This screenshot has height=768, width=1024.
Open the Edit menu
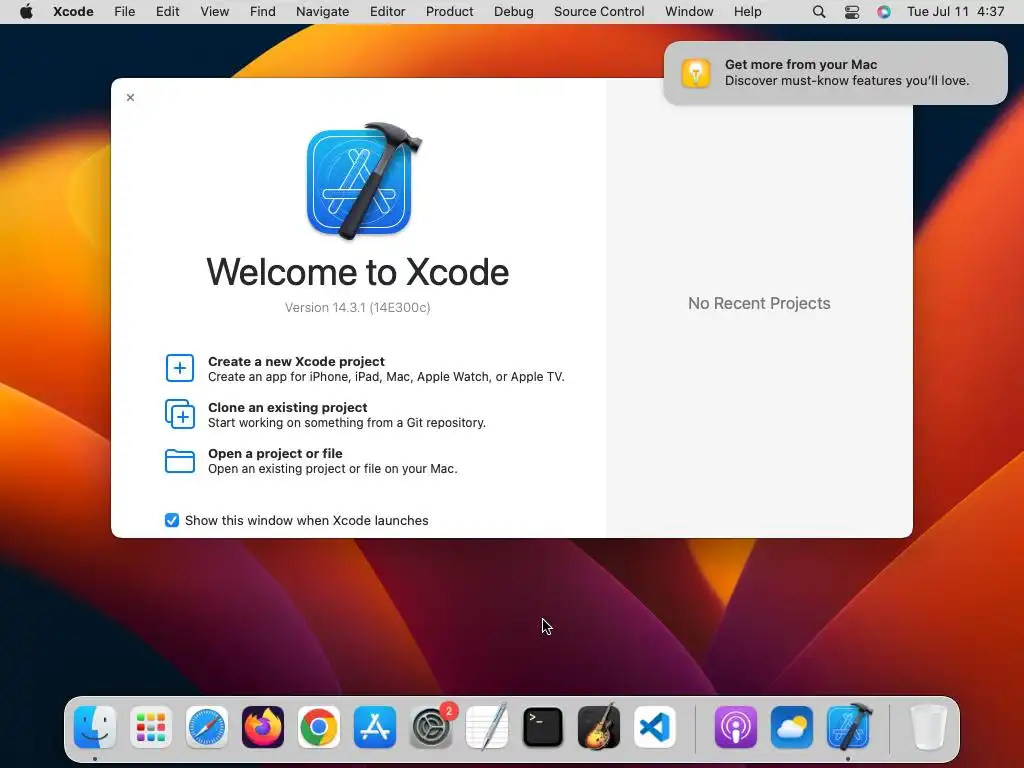167,12
